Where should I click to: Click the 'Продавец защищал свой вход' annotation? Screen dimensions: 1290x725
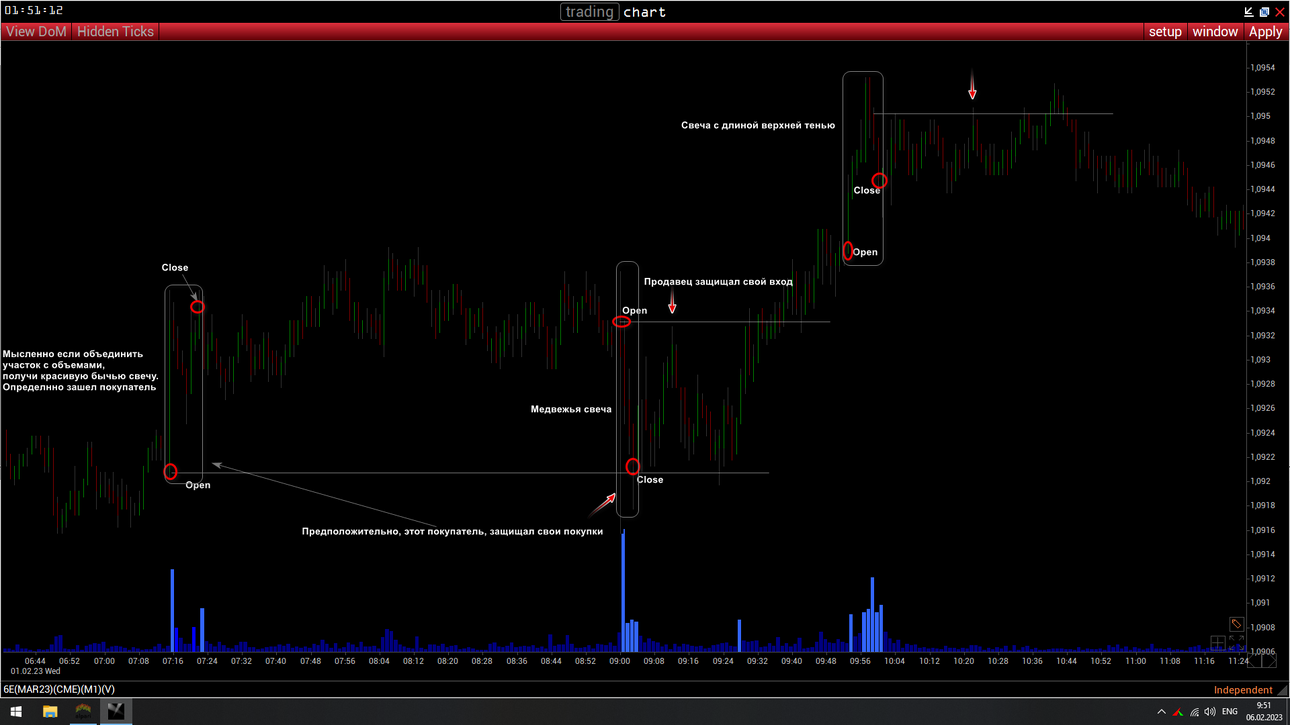(x=718, y=282)
